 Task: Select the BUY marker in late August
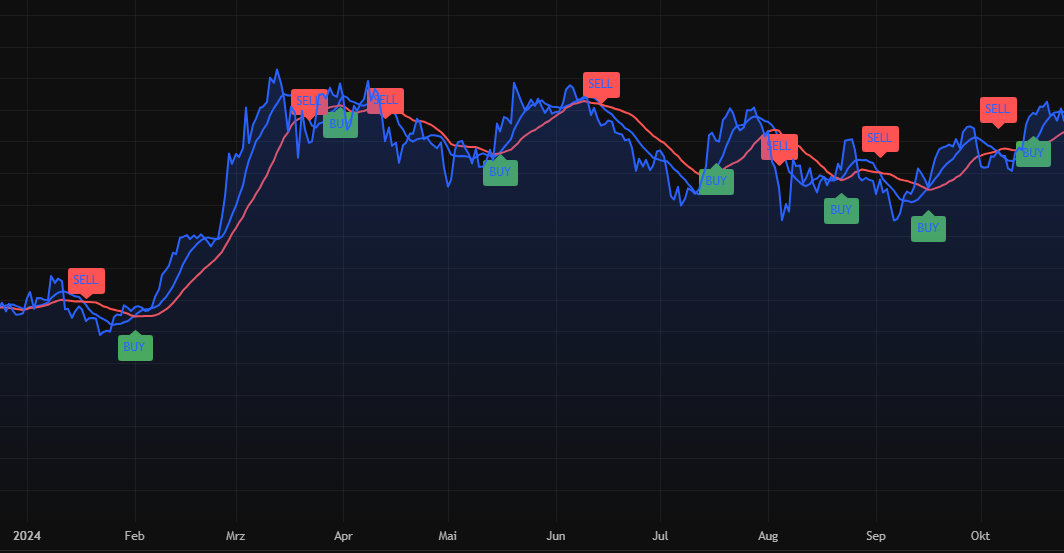pyautogui.click(x=841, y=210)
